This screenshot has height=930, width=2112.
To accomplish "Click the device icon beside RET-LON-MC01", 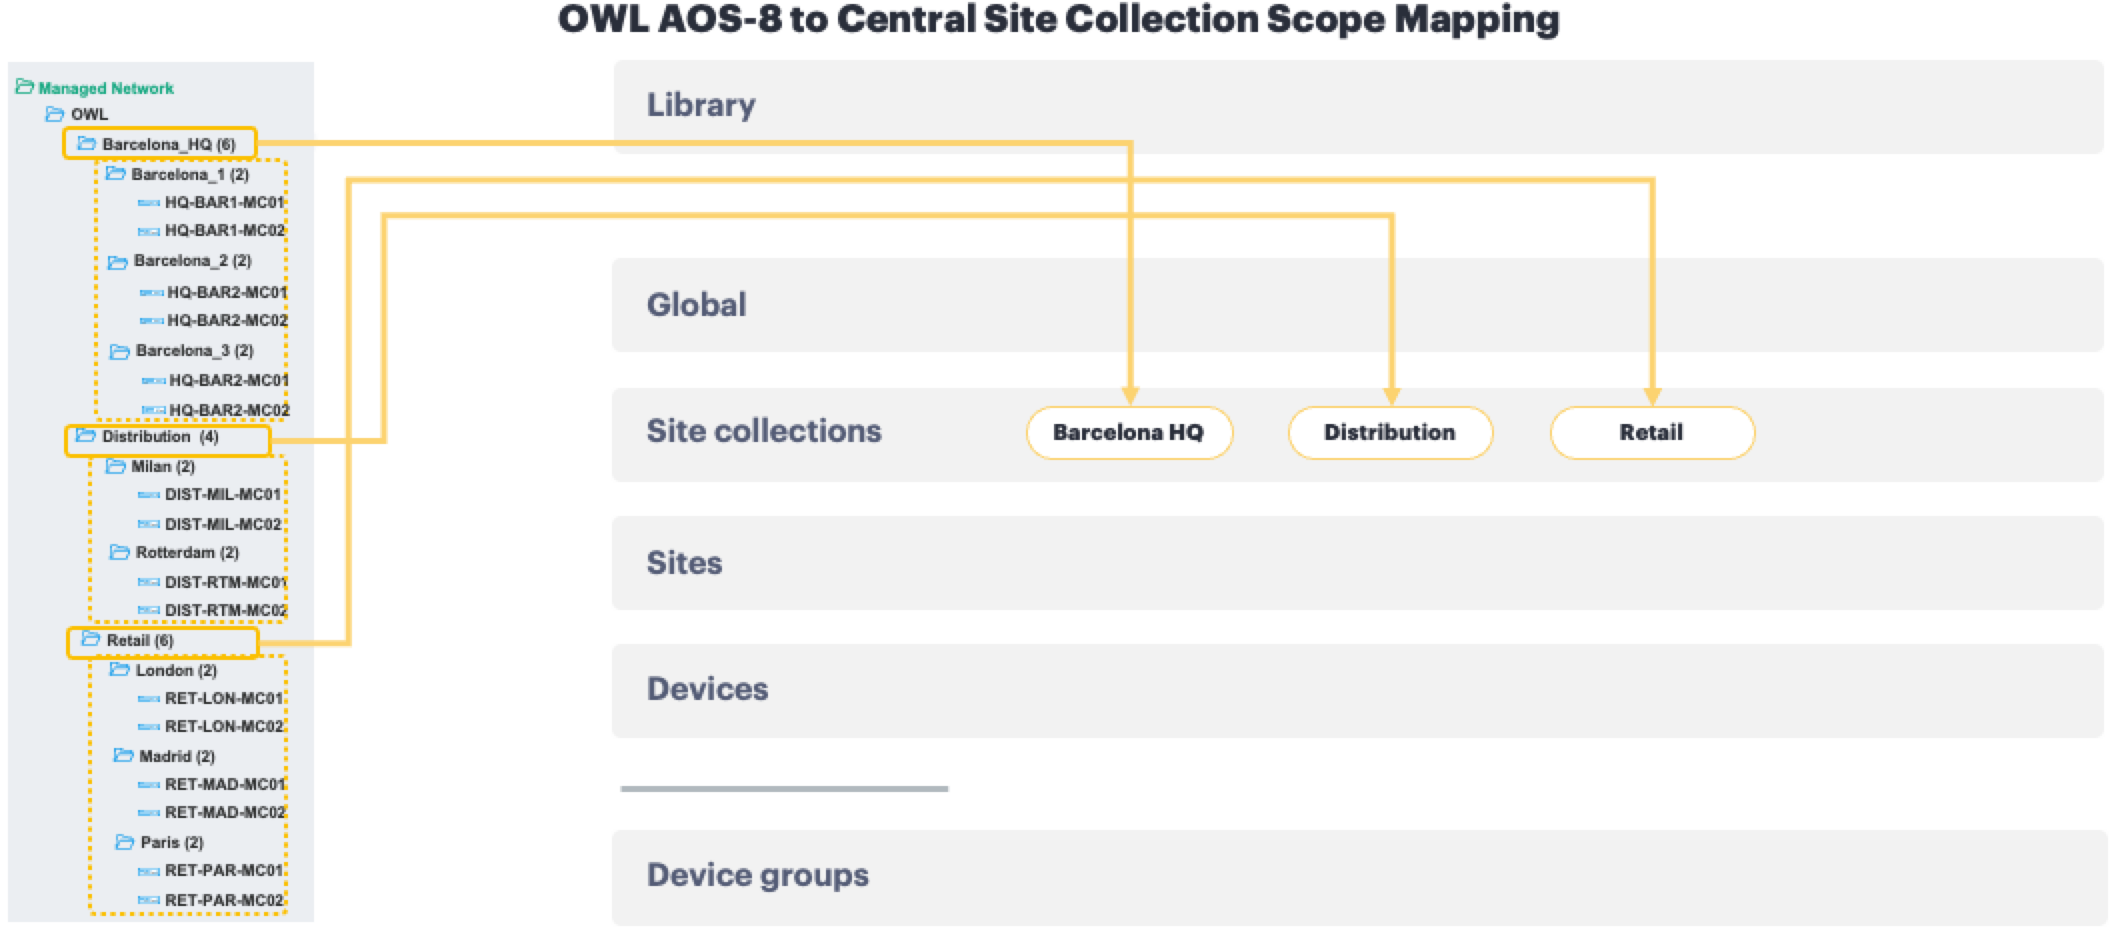I will click(149, 698).
